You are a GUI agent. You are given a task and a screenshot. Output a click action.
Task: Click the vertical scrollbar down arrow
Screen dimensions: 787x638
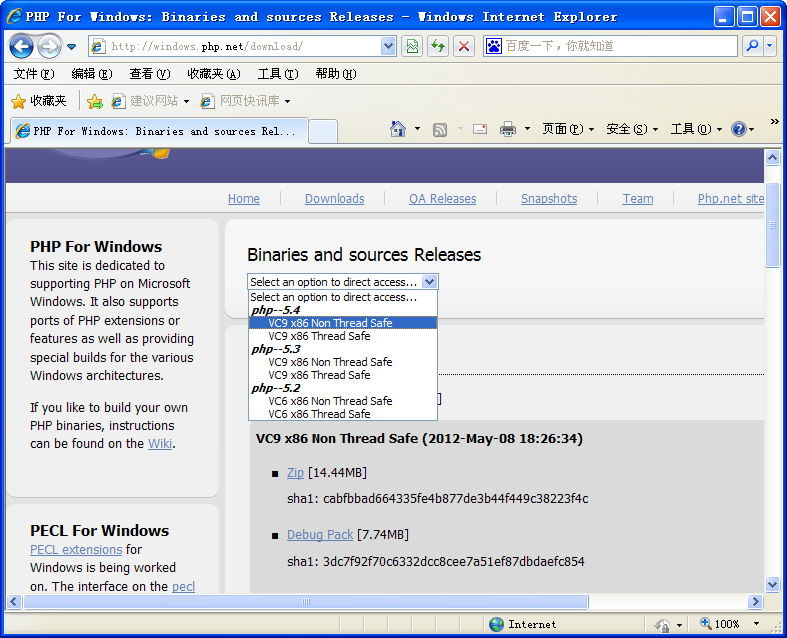point(772,584)
